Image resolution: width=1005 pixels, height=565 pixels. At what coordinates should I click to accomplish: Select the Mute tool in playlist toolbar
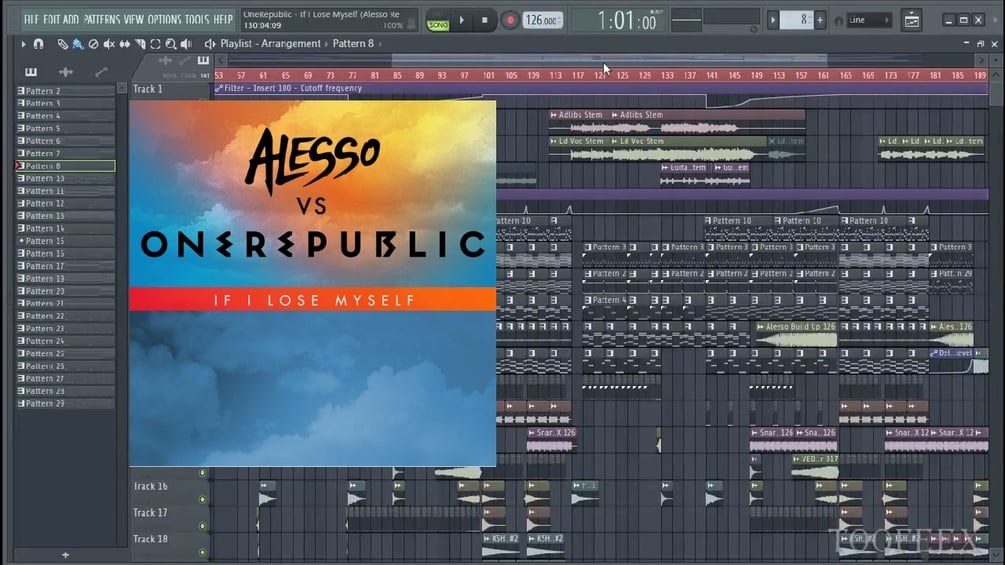point(109,44)
